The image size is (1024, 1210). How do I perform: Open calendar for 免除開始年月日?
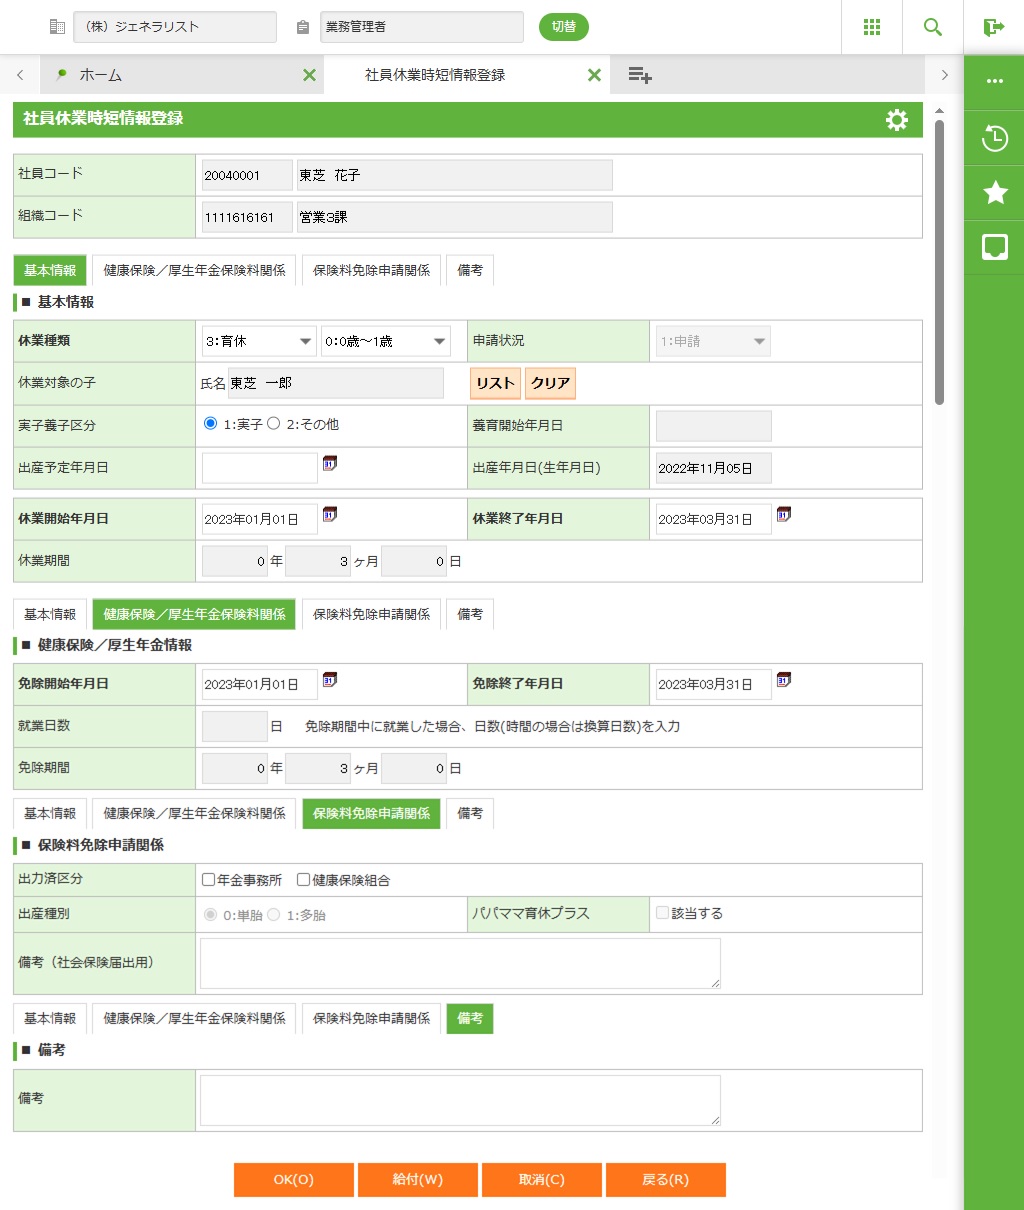(330, 679)
